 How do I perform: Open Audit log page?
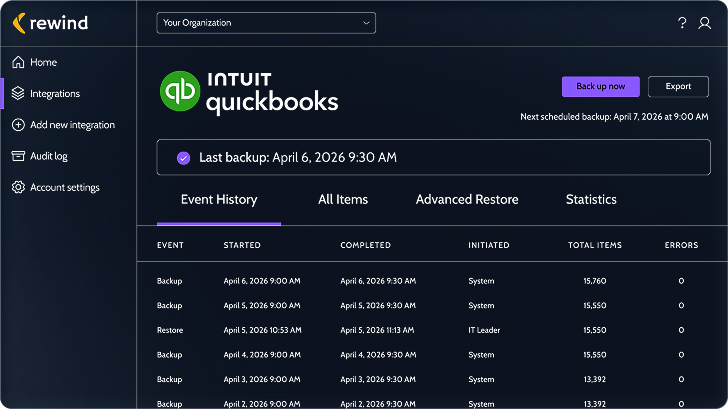tap(49, 156)
